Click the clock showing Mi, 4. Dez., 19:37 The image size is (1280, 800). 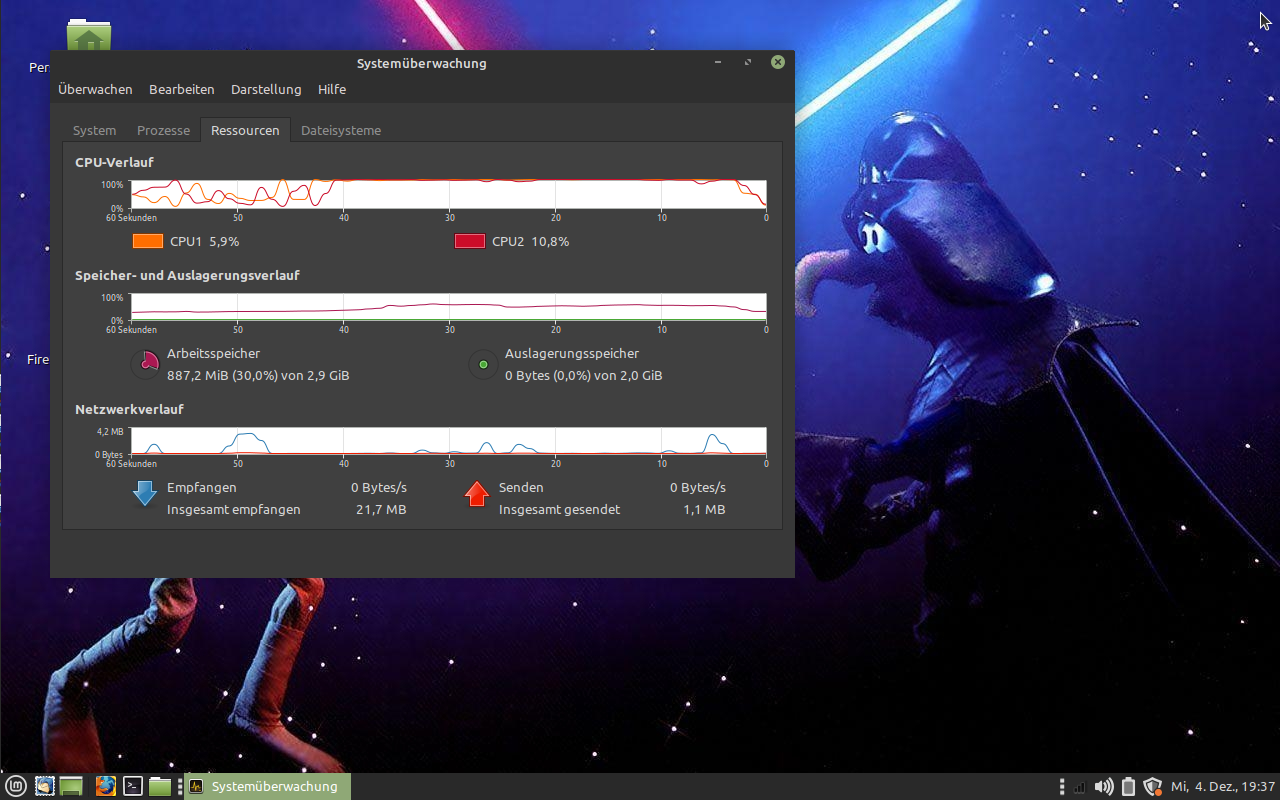(x=1223, y=787)
